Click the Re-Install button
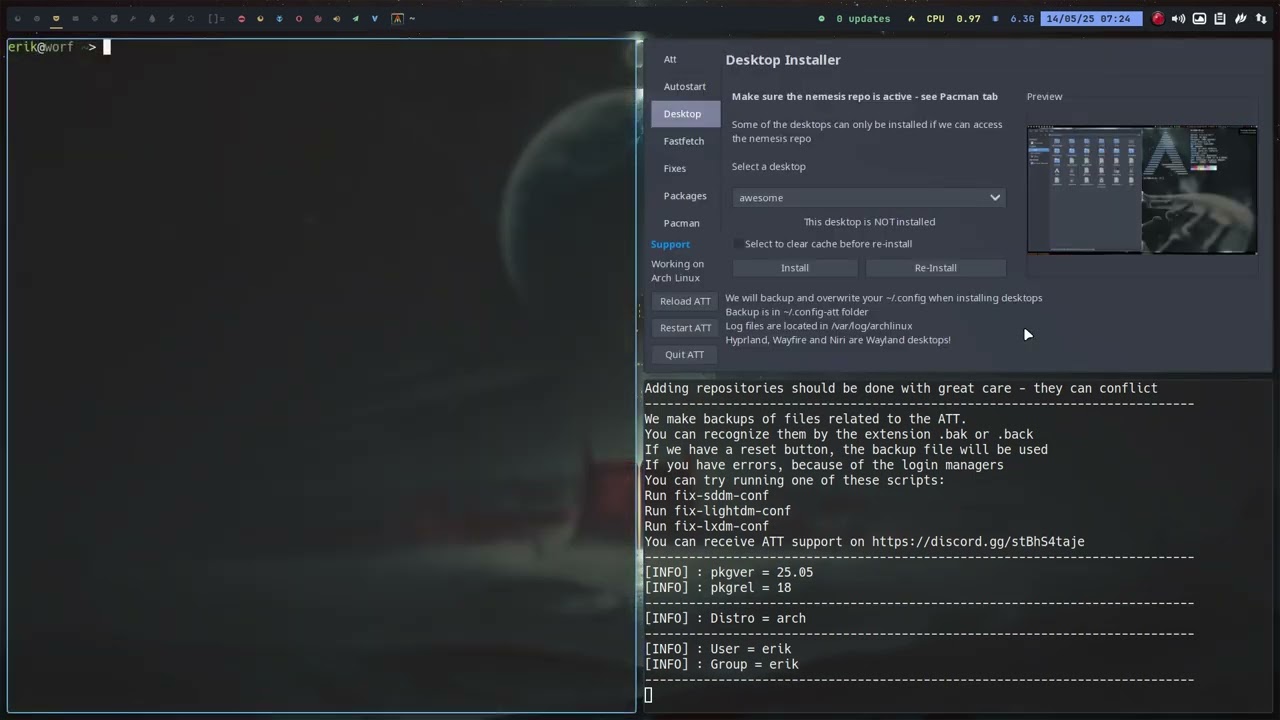 coord(935,268)
